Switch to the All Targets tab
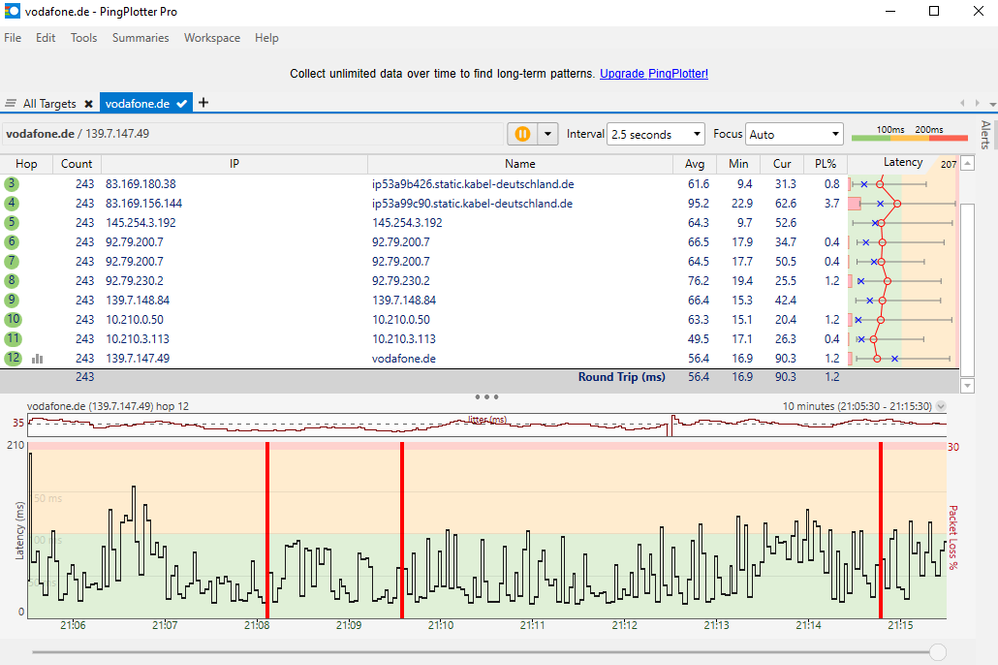Screen dimensions: 998x665 tap(49, 104)
